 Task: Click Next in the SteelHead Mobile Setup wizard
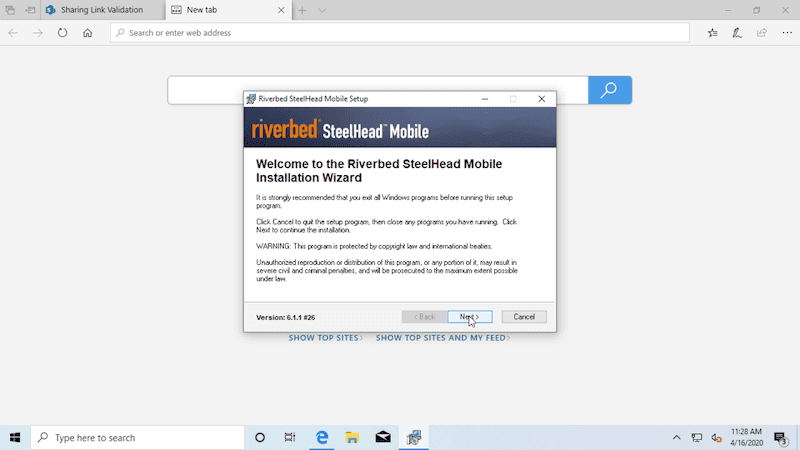coord(469,317)
